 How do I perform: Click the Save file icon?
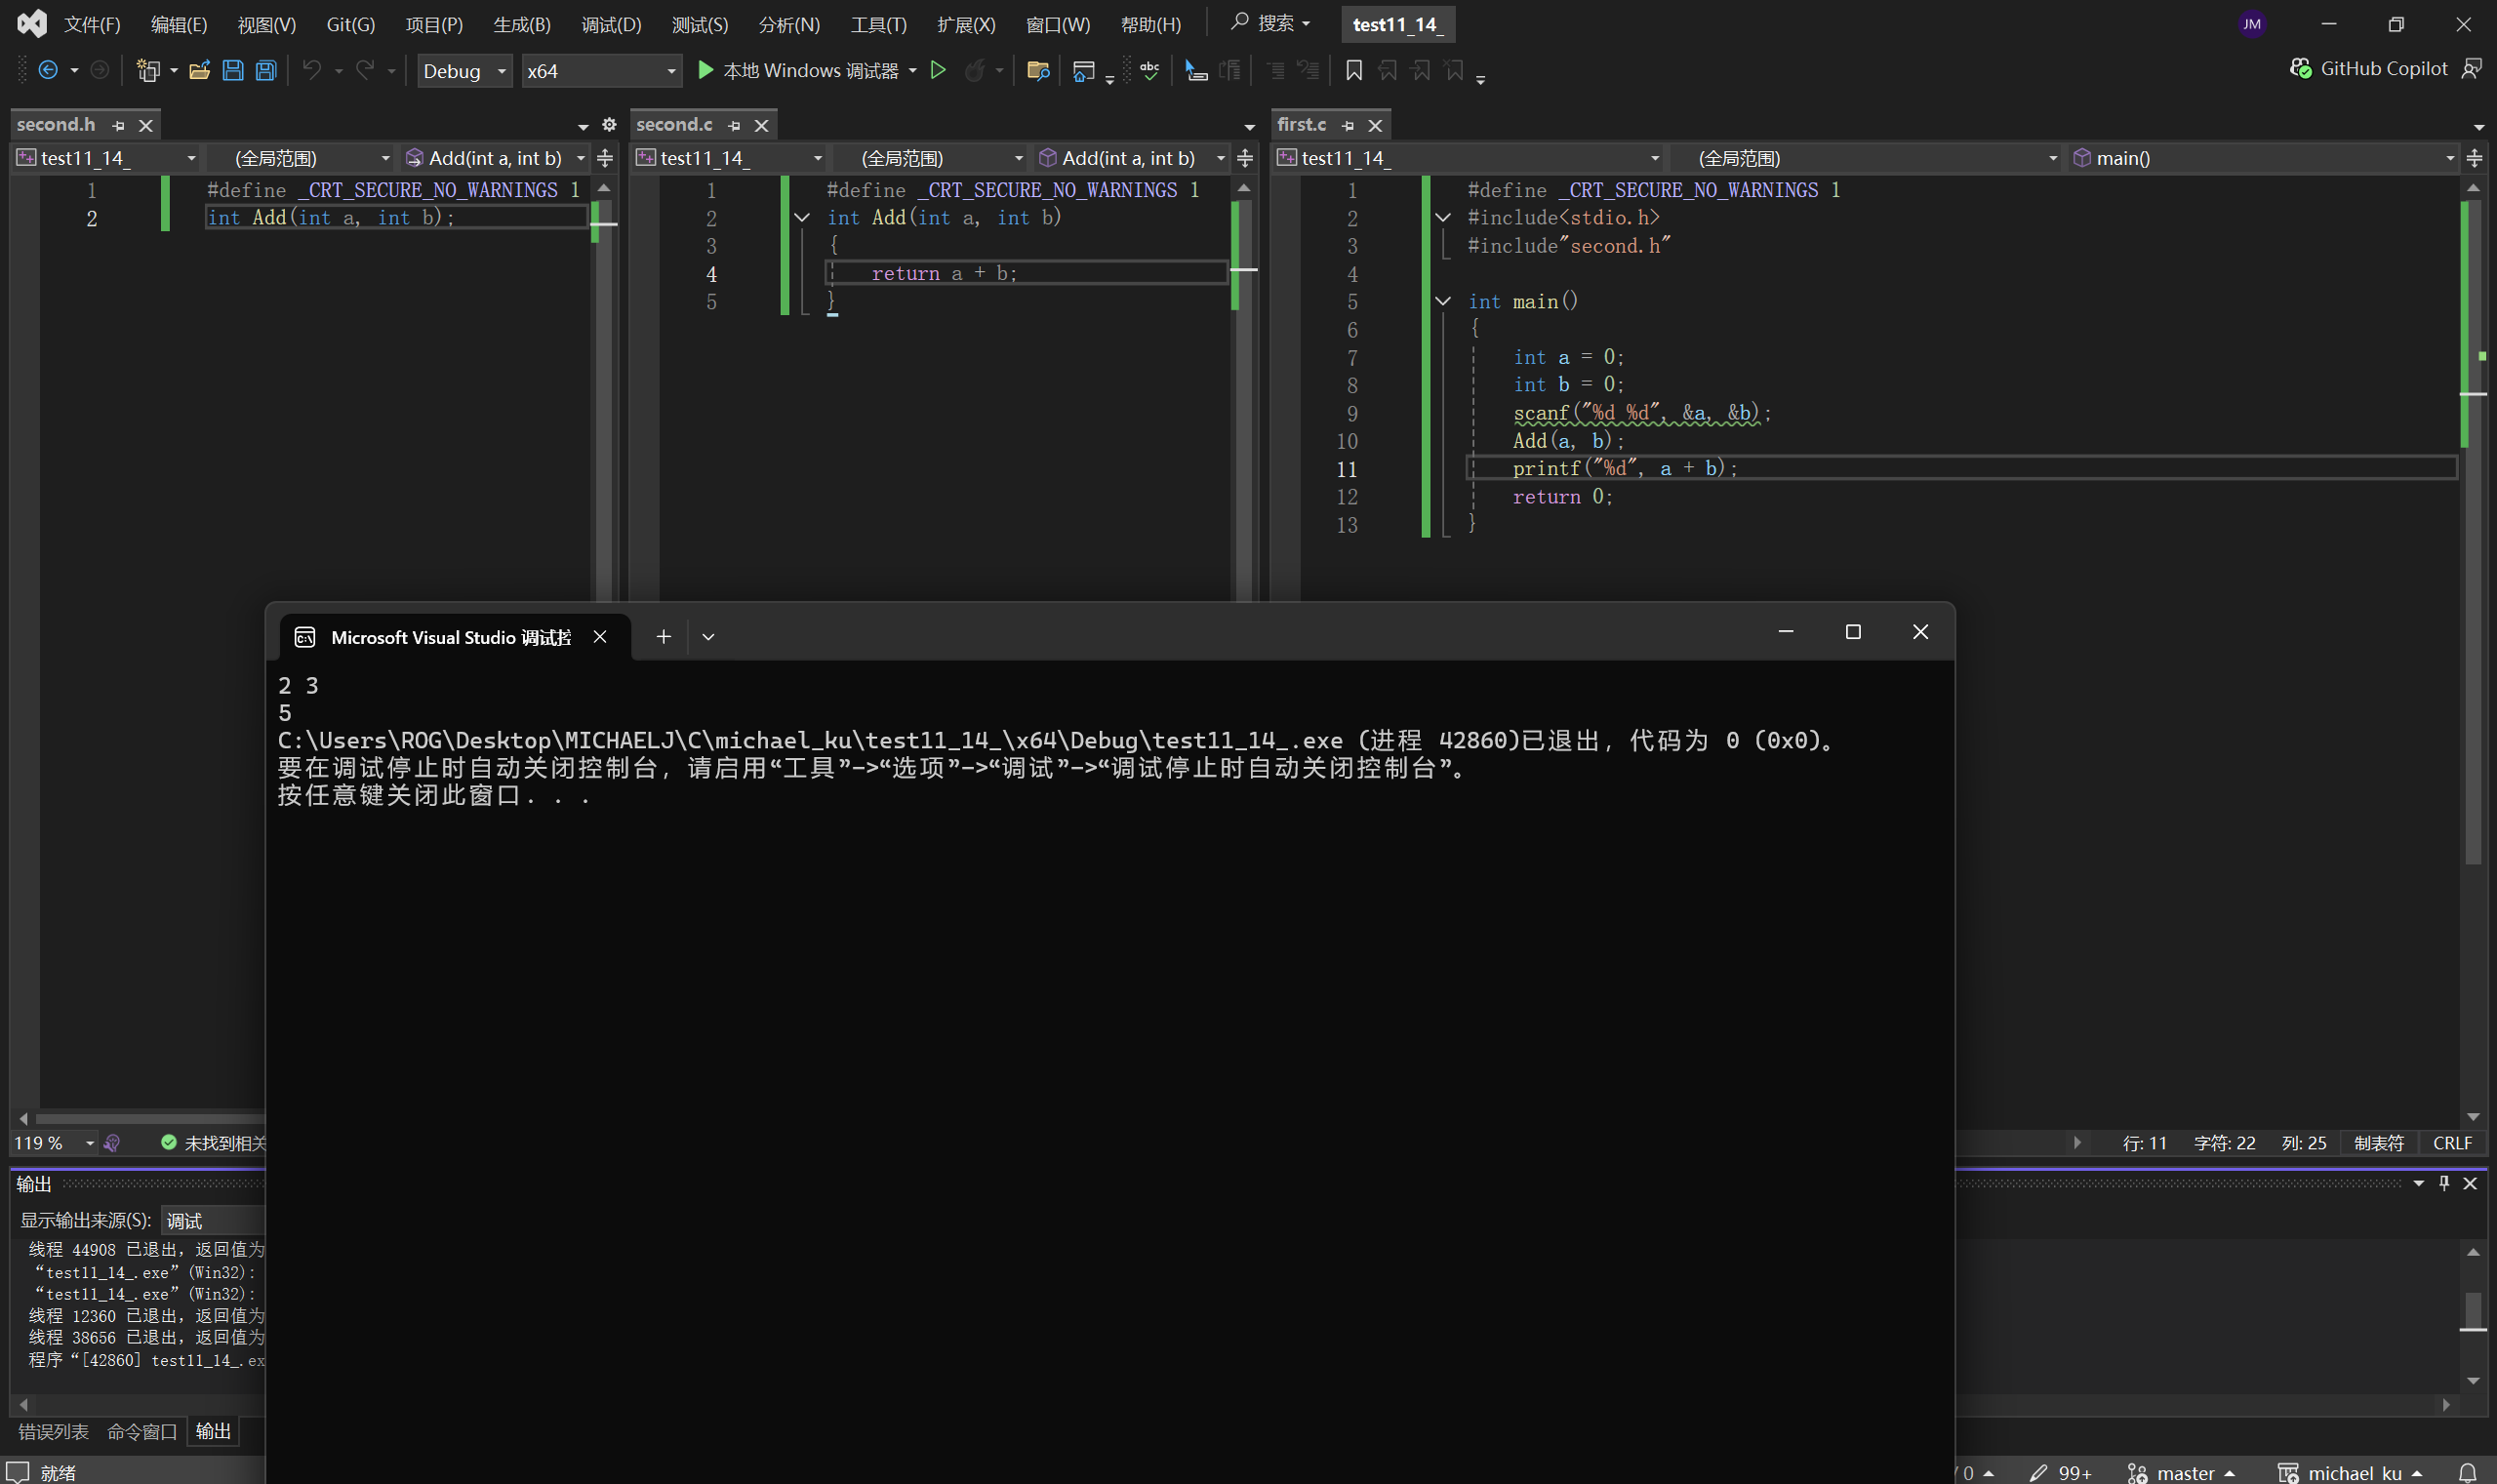(x=233, y=70)
